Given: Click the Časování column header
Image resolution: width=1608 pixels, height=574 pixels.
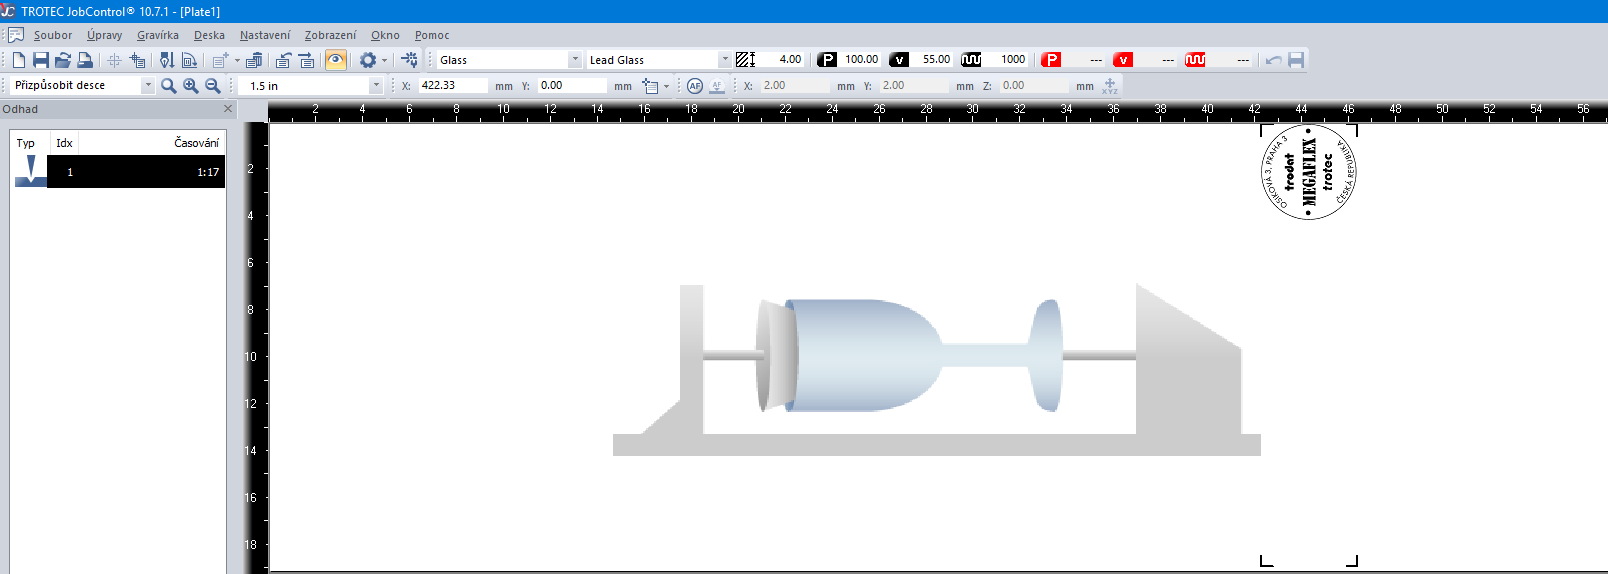Looking at the screenshot, I should pyautogui.click(x=196, y=143).
